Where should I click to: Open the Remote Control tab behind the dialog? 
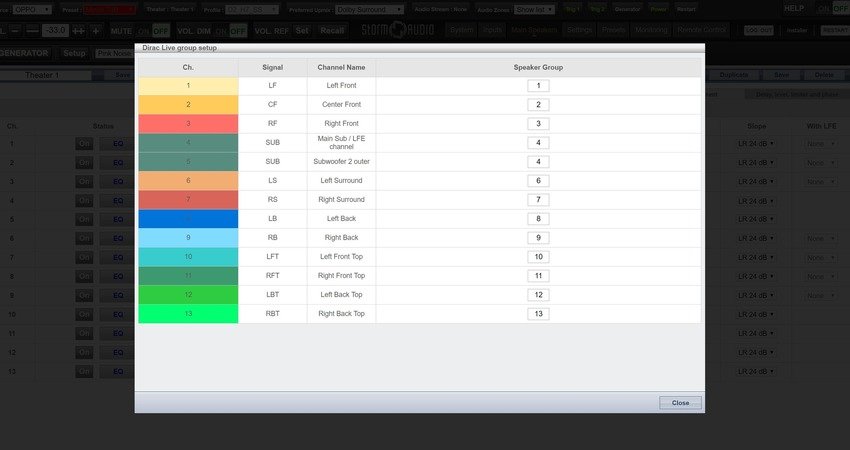coord(702,30)
